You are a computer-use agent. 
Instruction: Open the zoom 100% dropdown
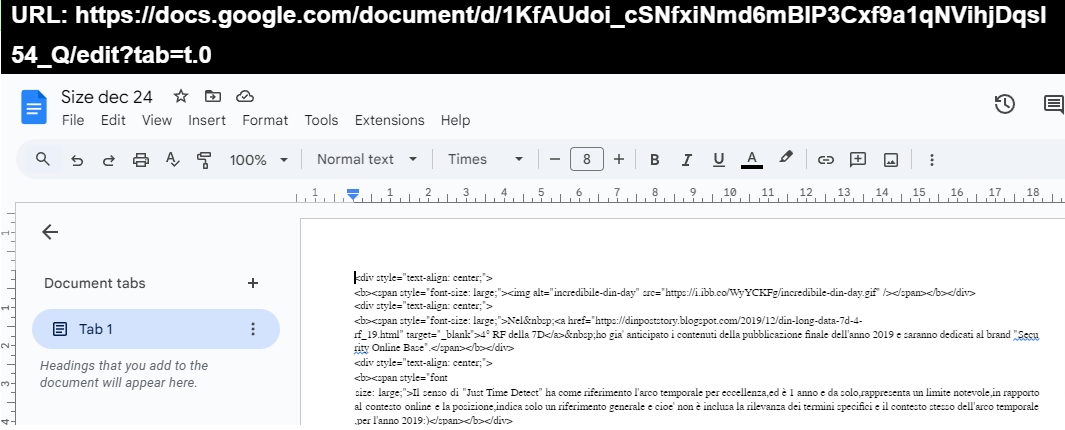coord(259,160)
